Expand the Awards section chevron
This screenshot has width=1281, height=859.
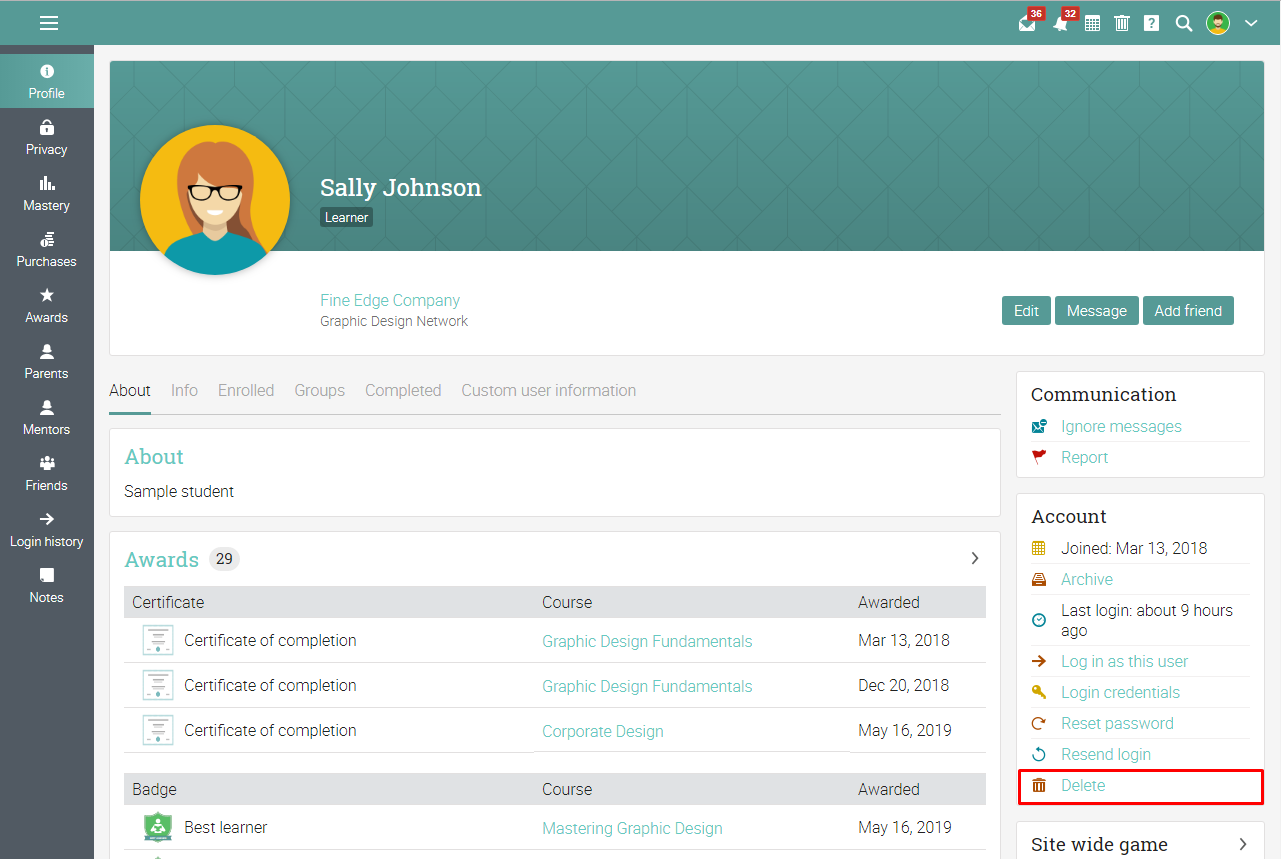[975, 558]
